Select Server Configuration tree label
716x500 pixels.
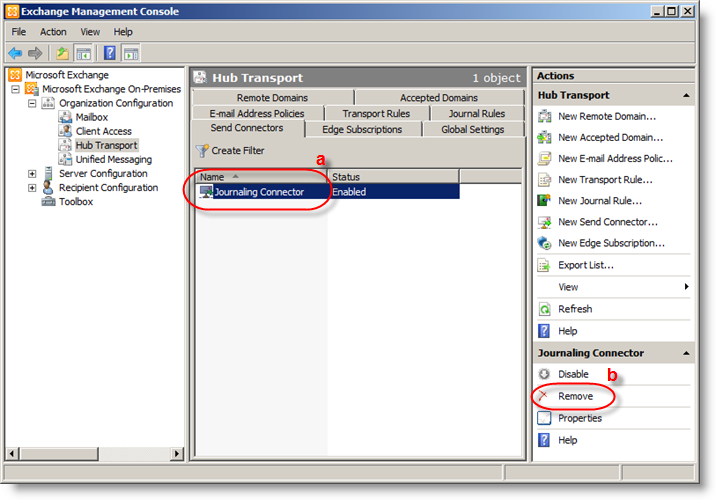pyautogui.click(x=103, y=174)
